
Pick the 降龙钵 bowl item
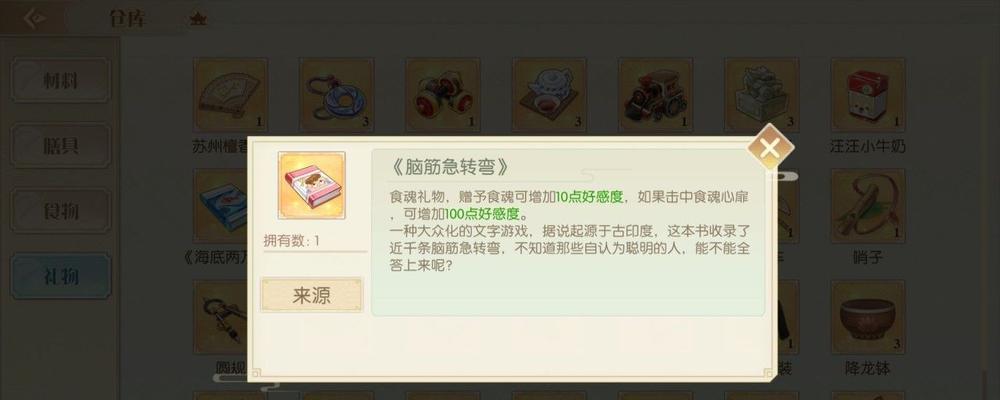click(x=868, y=317)
